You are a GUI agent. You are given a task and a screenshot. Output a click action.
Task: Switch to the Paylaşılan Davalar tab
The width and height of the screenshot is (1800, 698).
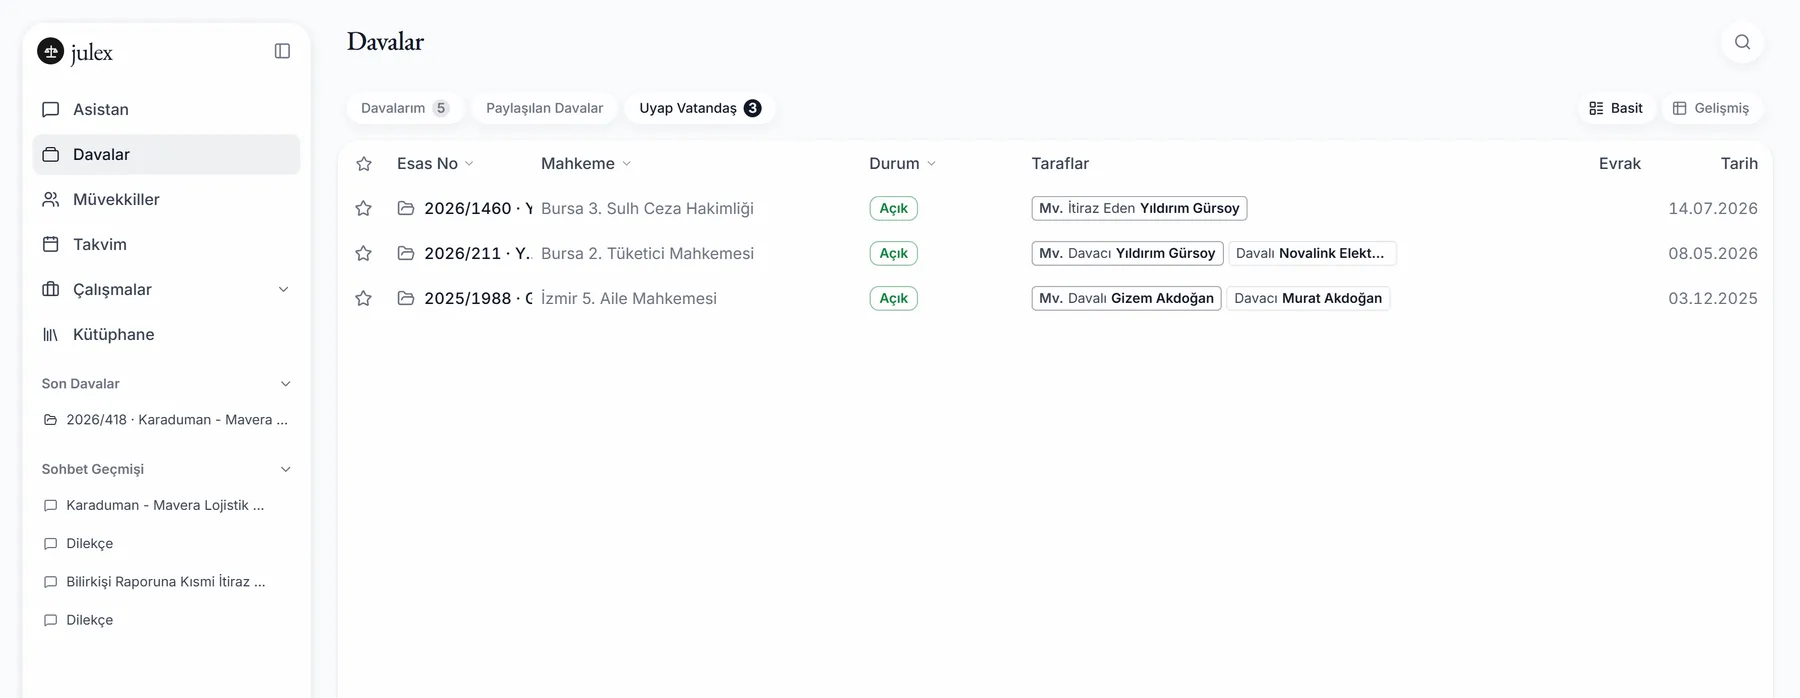coord(545,108)
